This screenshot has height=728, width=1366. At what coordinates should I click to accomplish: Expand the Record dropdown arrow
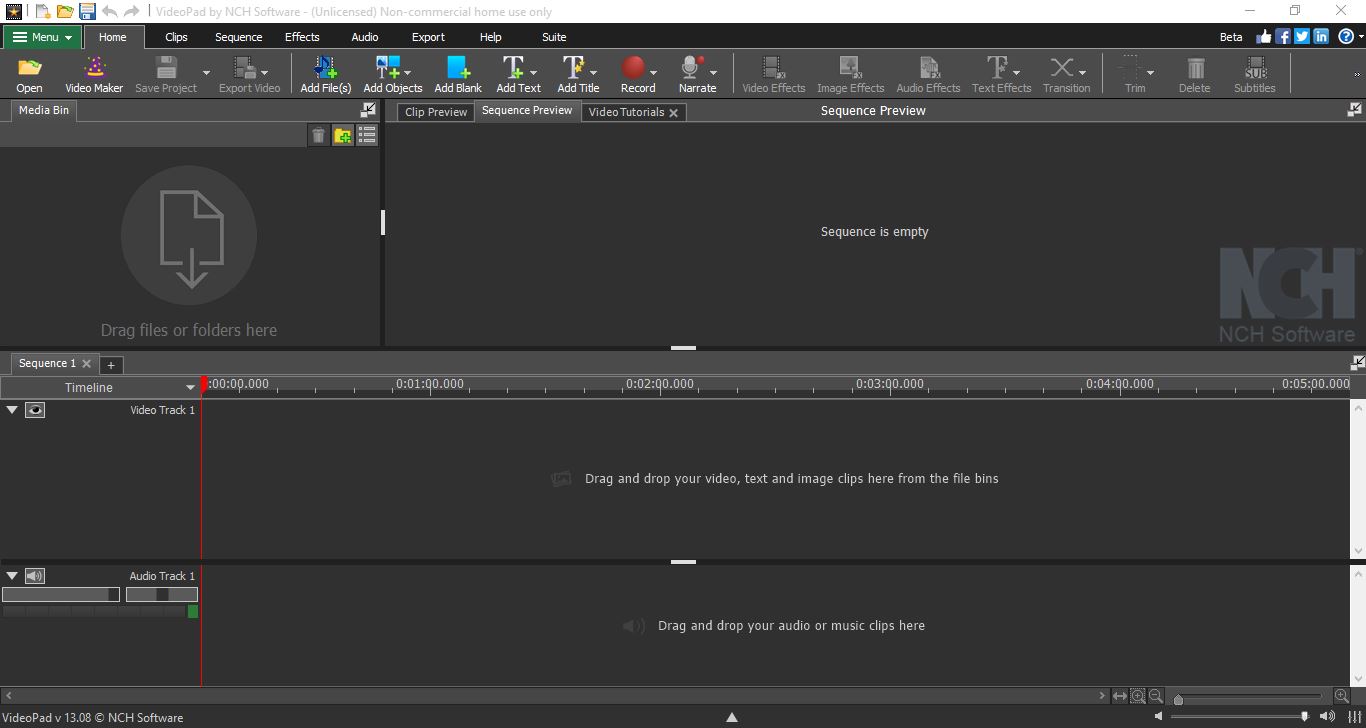[x=653, y=73]
